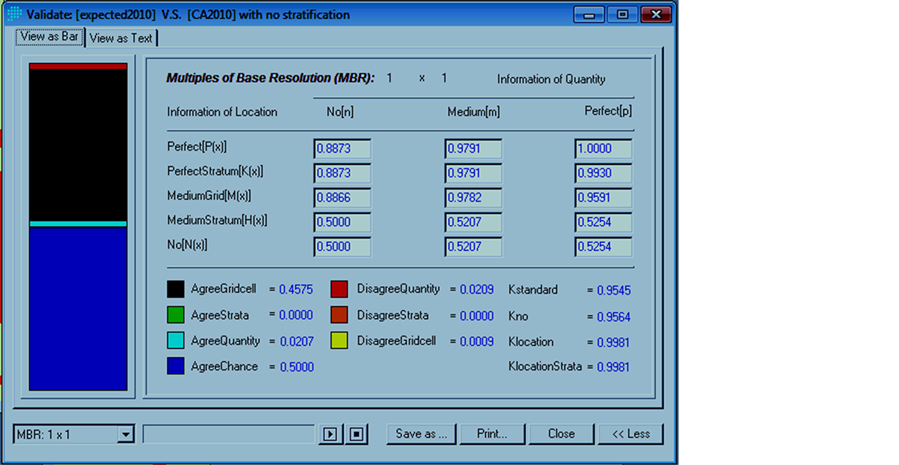The height and width of the screenshot is (465, 899).
Task: Select the View as Bar tab
Action: coord(49,36)
